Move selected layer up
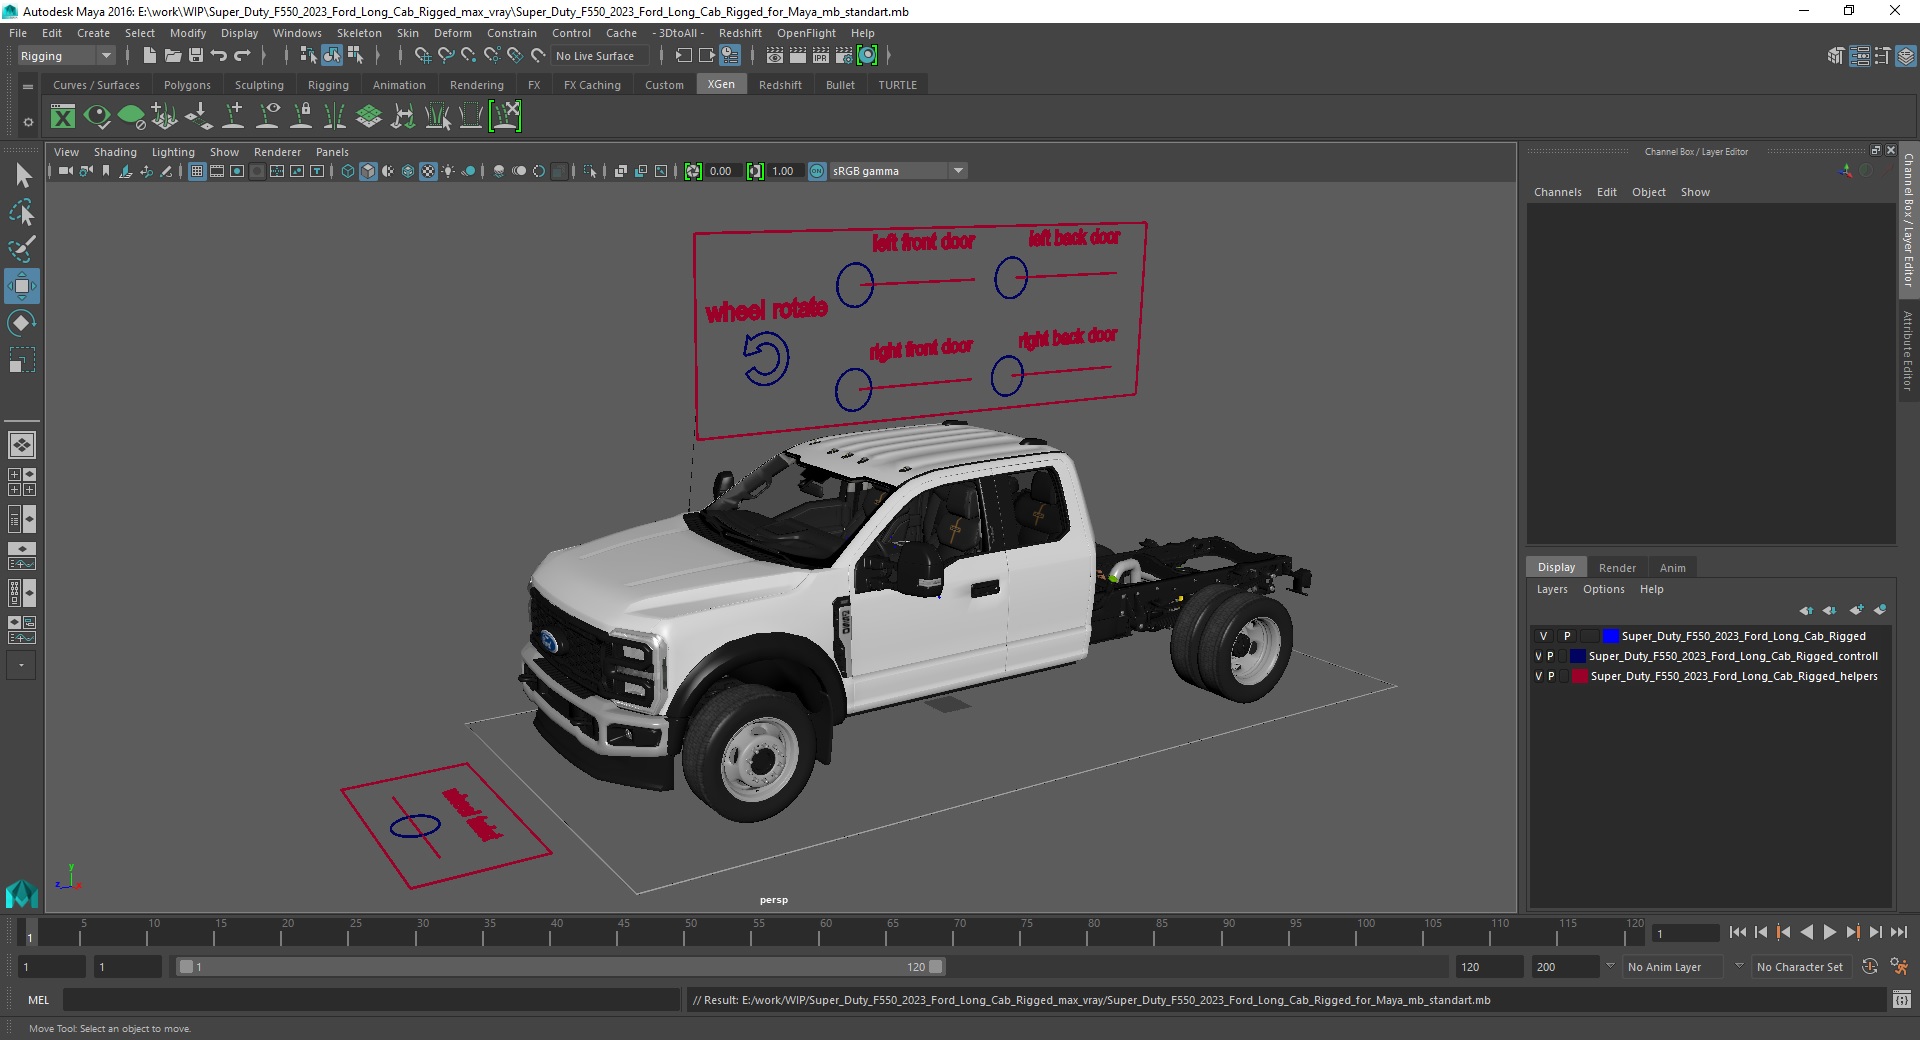 click(1806, 610)
